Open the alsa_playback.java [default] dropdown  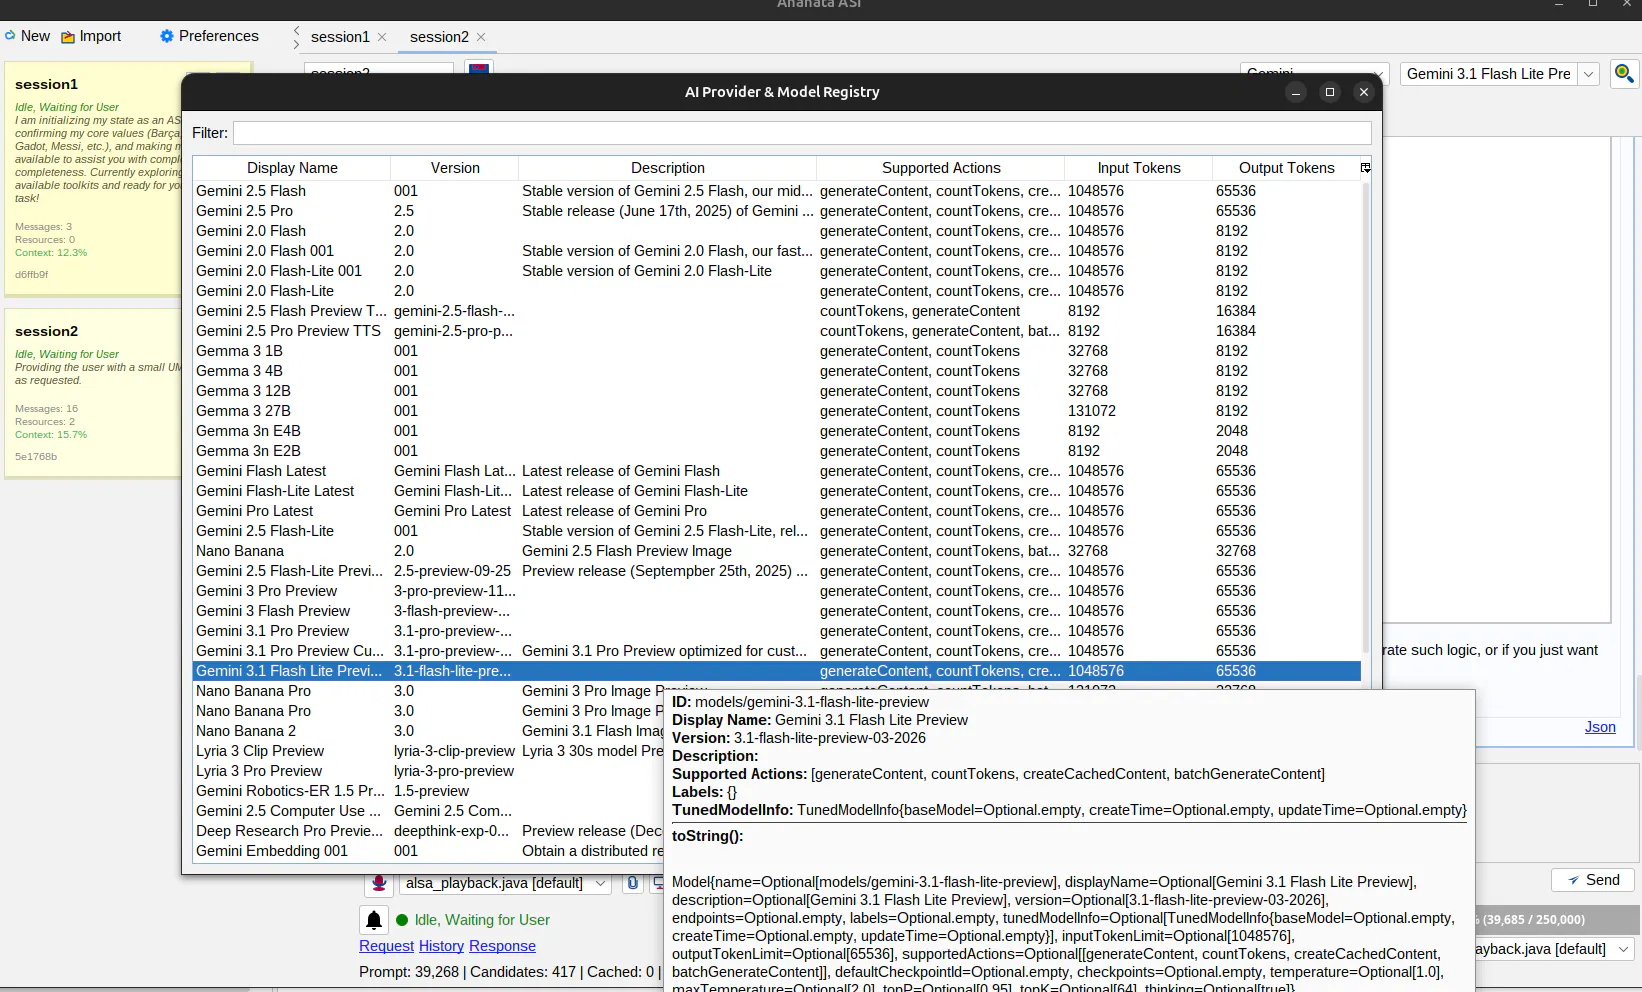point(505,883)
